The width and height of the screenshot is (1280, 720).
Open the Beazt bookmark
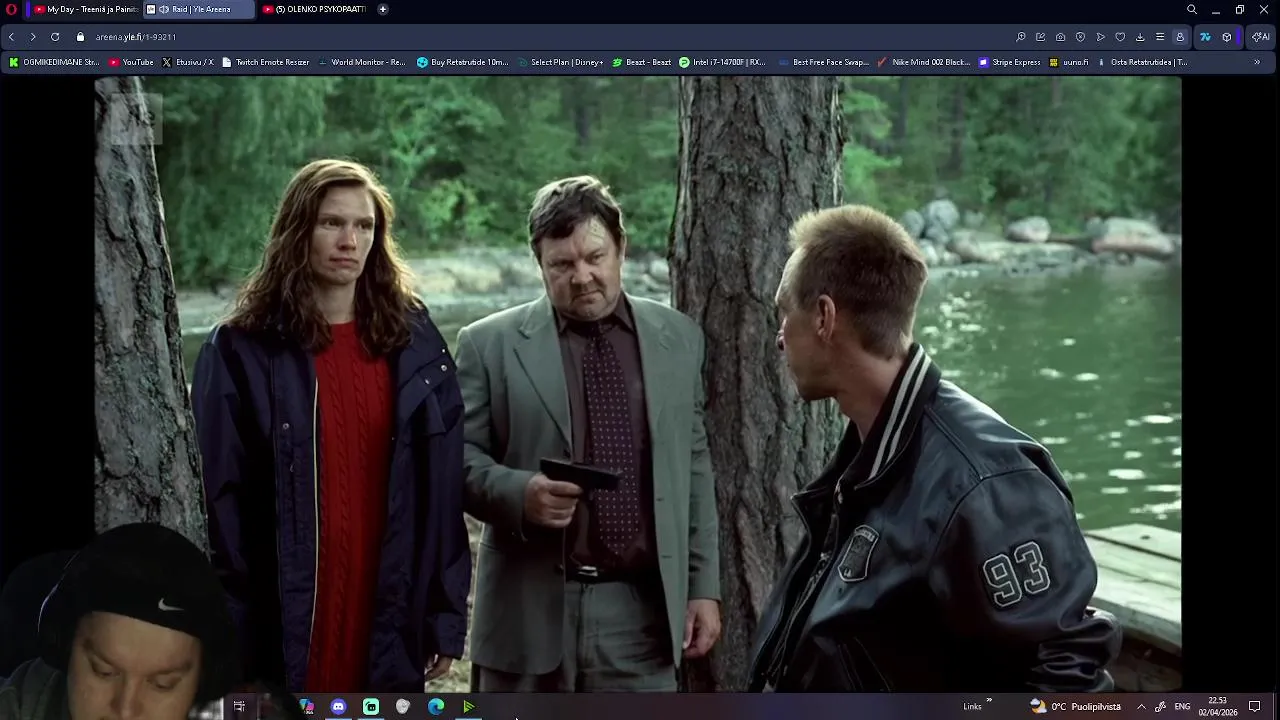(x=641, y=62)
